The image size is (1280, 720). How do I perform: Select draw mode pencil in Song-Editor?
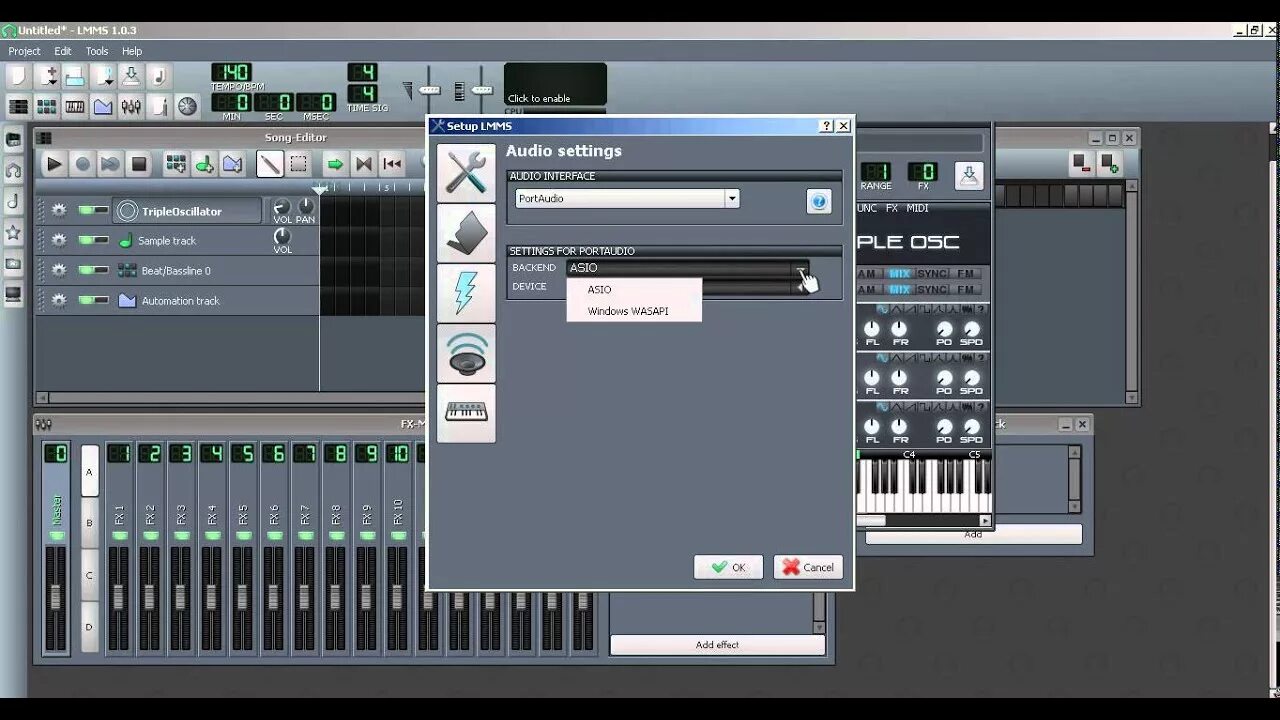(x=269, y=164)
